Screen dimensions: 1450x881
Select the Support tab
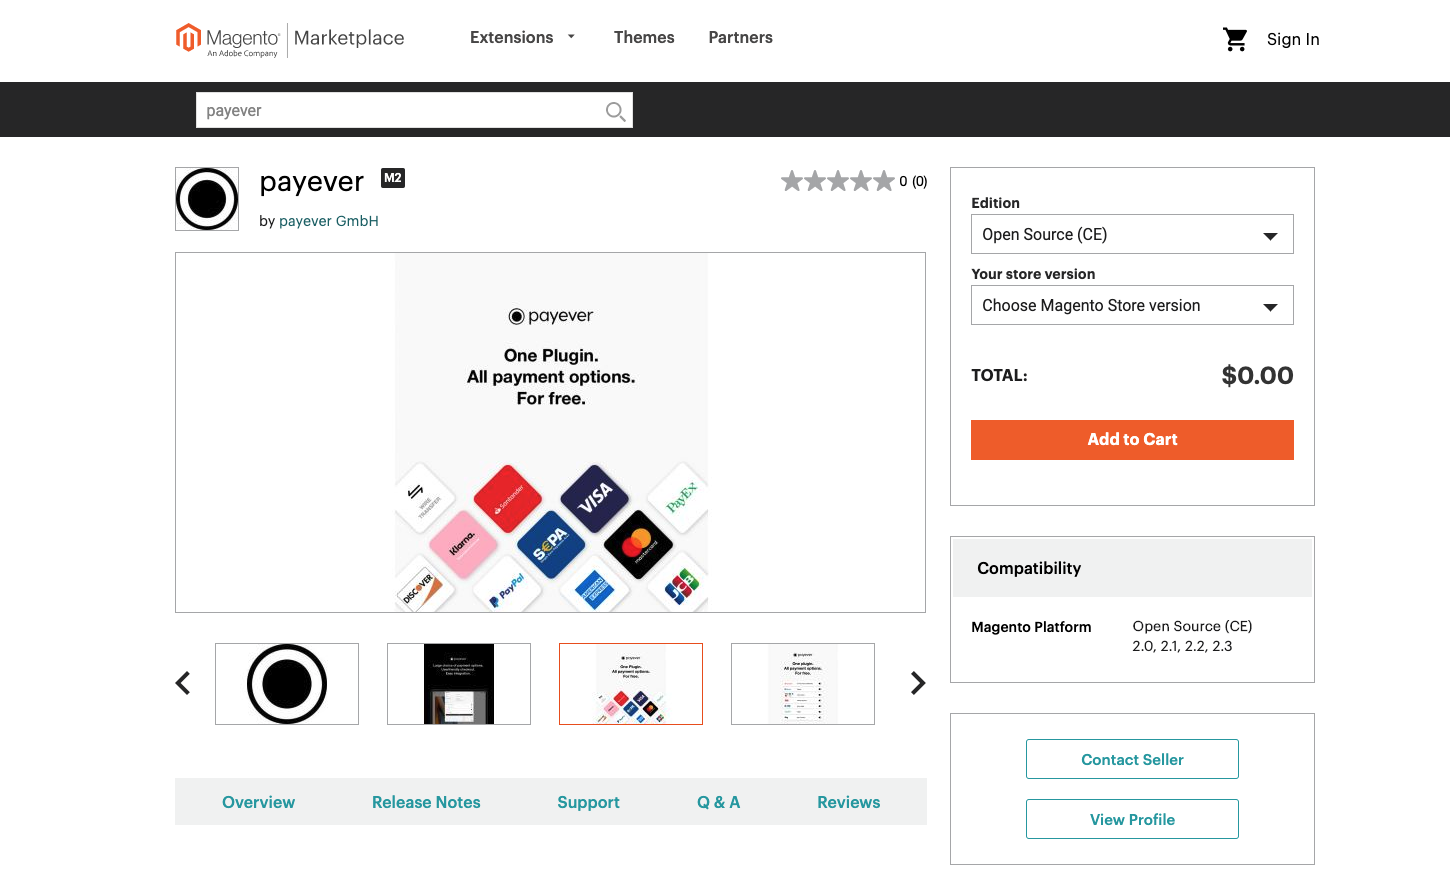[x=588, y=802]
